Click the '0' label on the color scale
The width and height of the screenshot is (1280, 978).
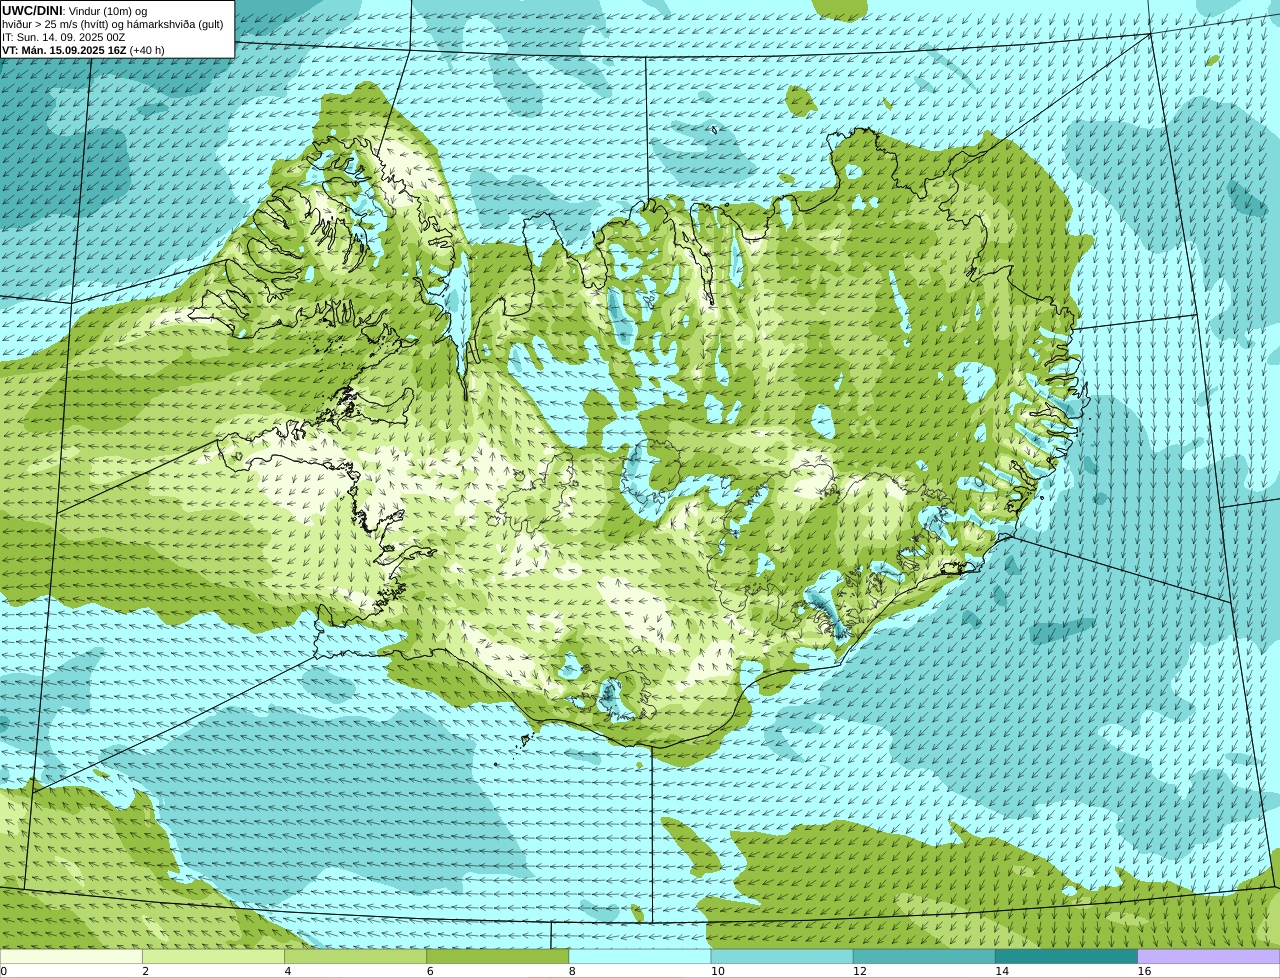click(3, 971)
